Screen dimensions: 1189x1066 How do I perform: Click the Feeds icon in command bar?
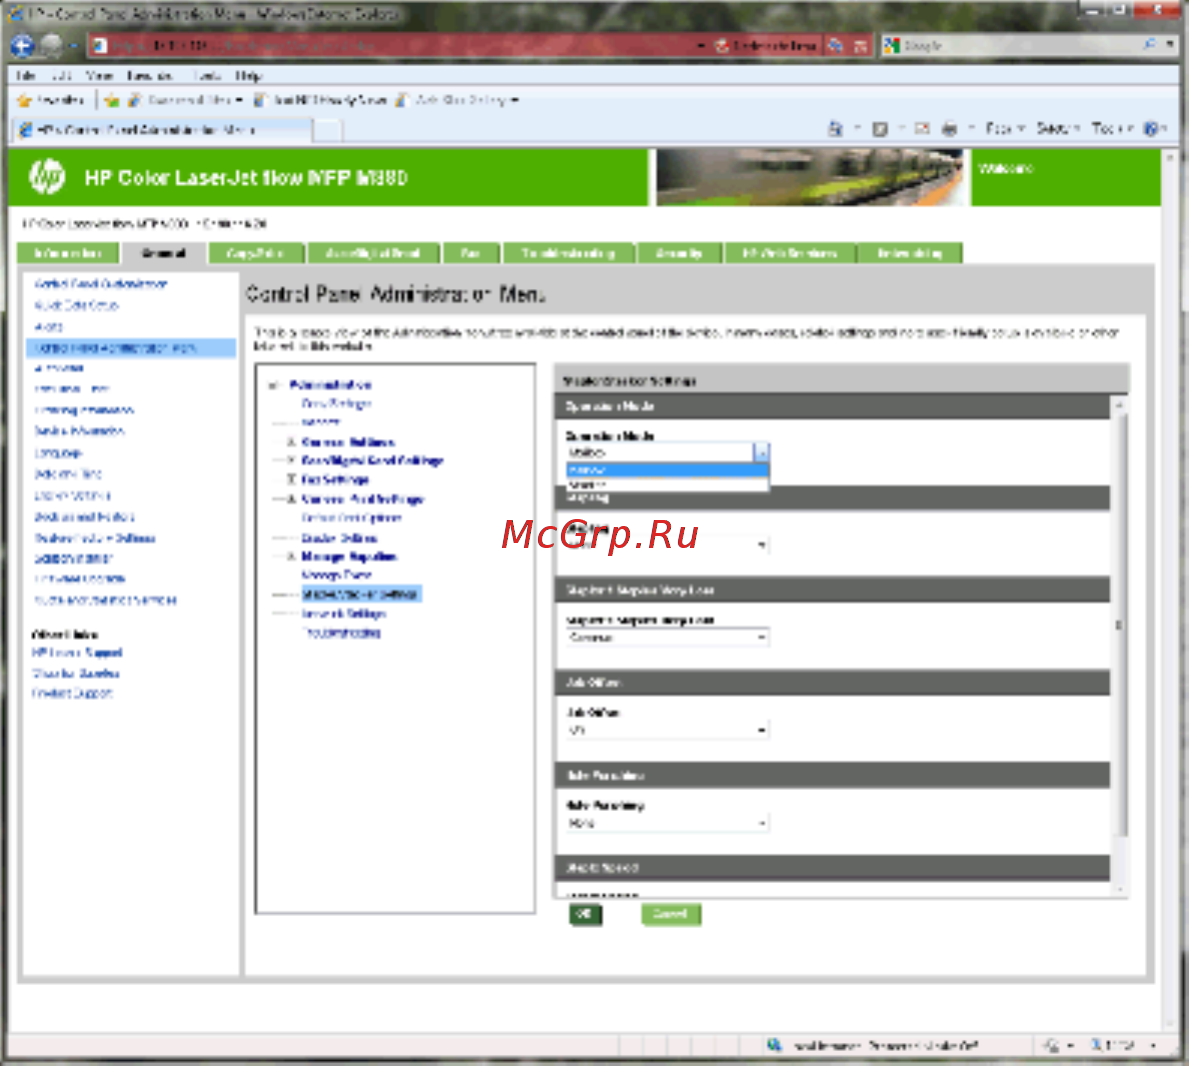click(880, 129)
